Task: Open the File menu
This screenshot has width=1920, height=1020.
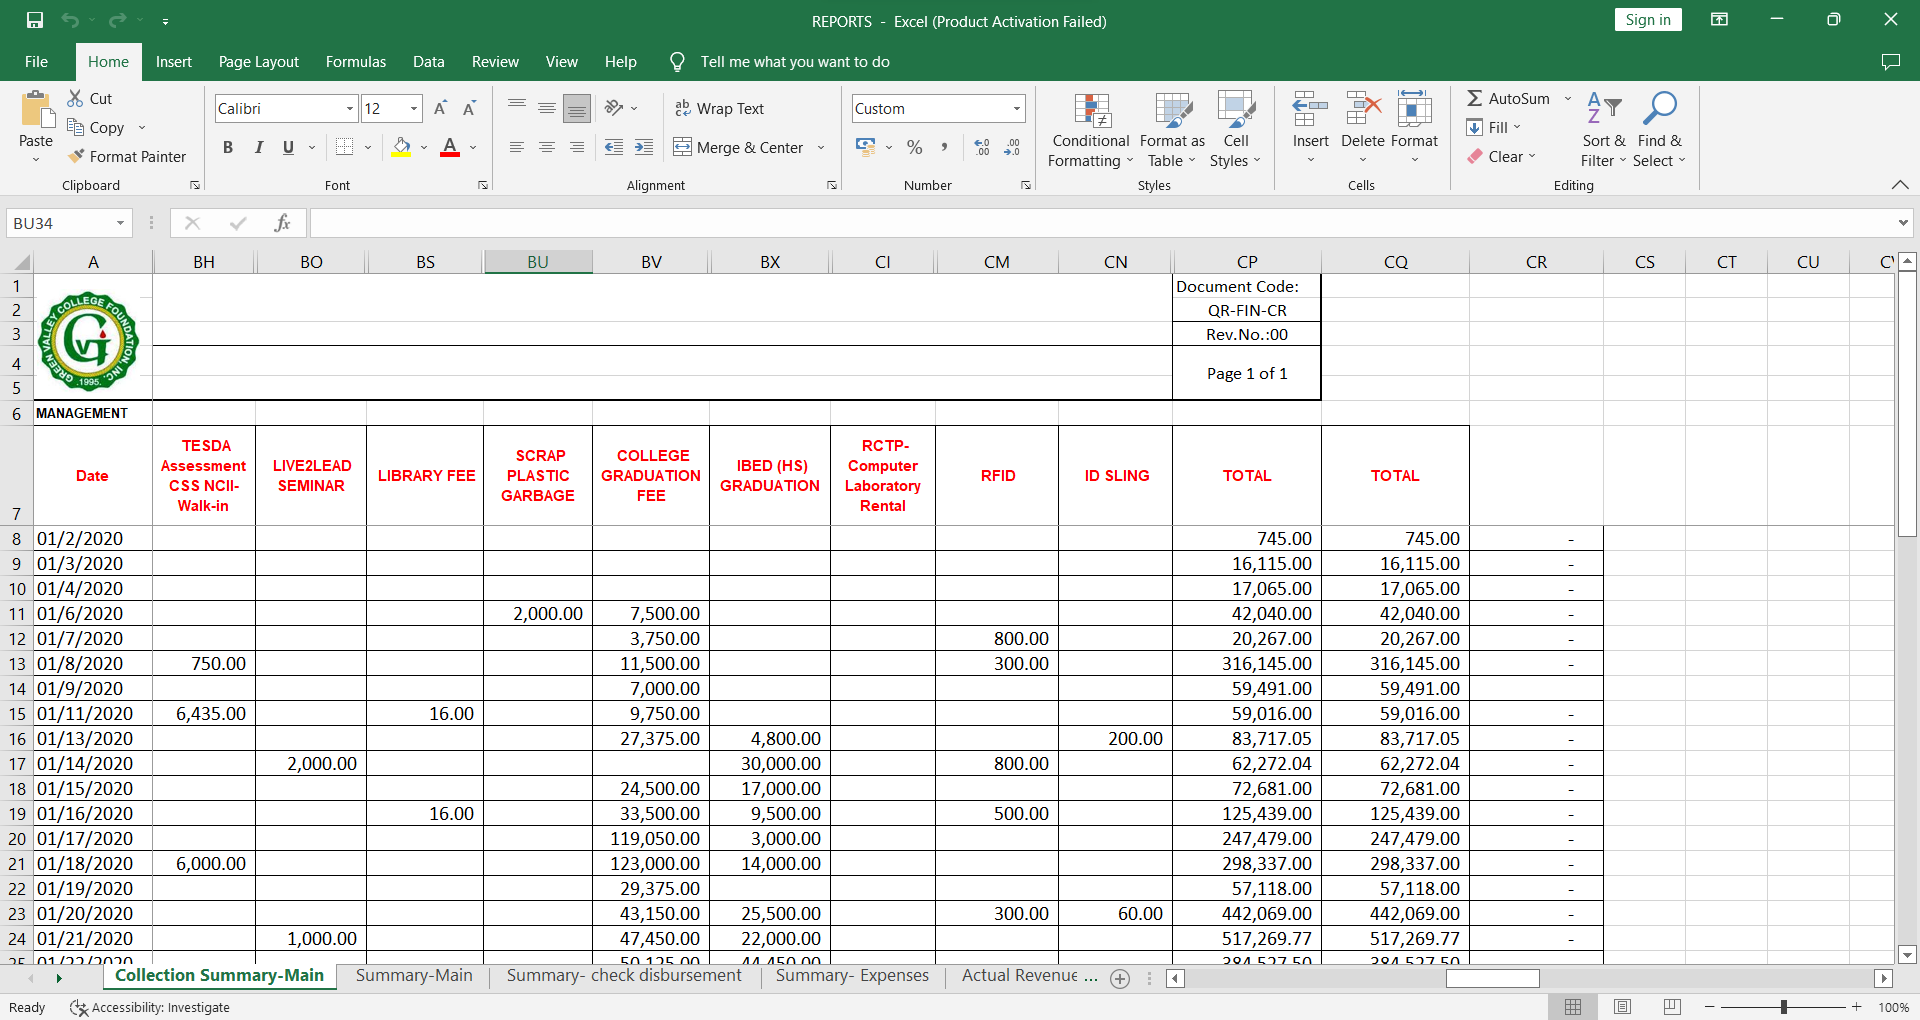Action: [x=36, y=62]
